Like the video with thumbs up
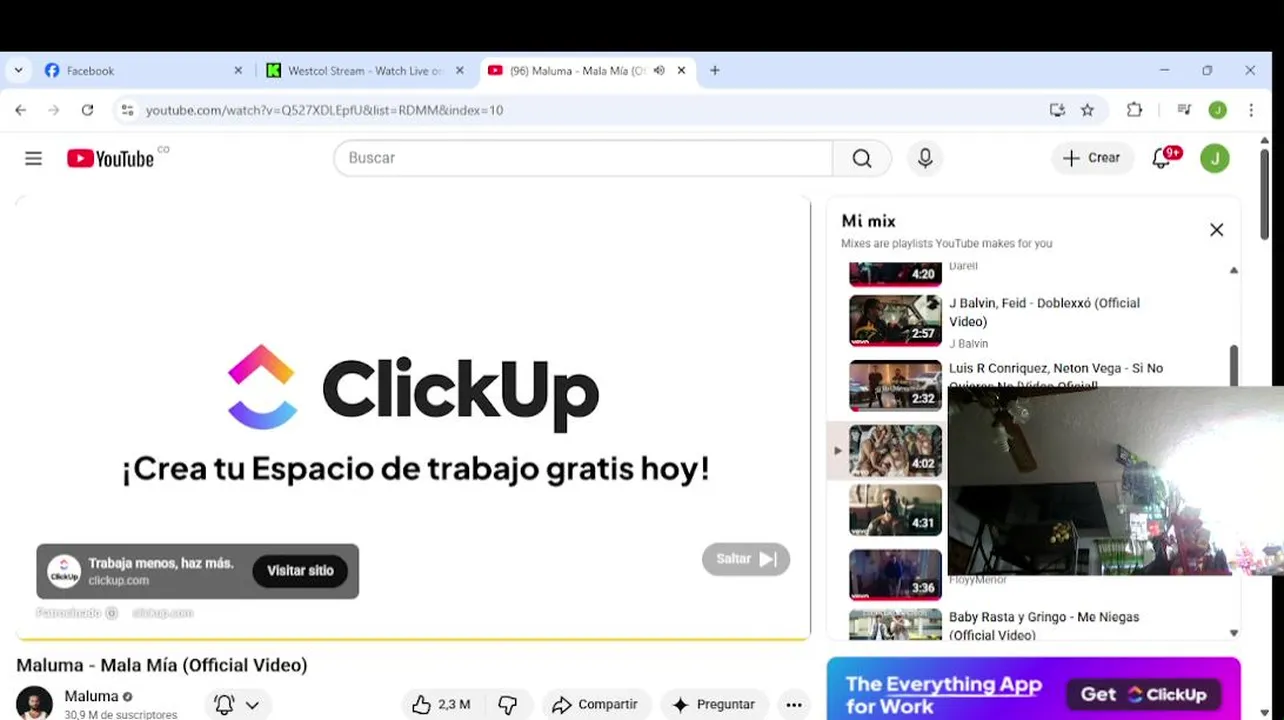This screenshot has width=1284, height=720. 441,705
